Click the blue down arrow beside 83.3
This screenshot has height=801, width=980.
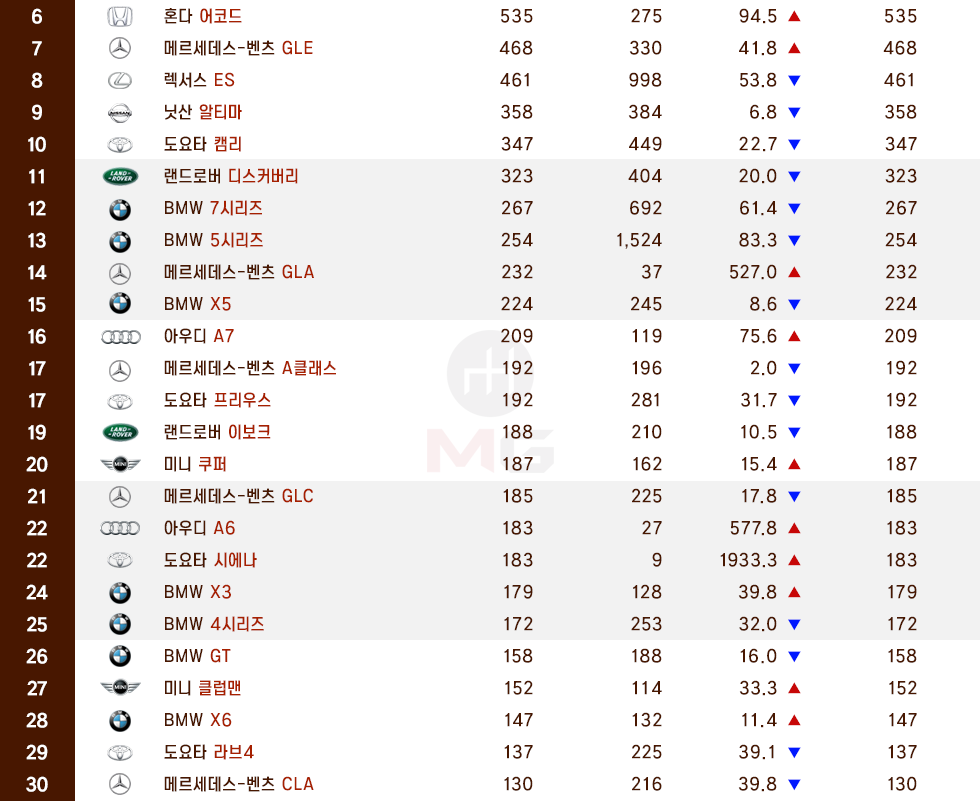point(794,240)
